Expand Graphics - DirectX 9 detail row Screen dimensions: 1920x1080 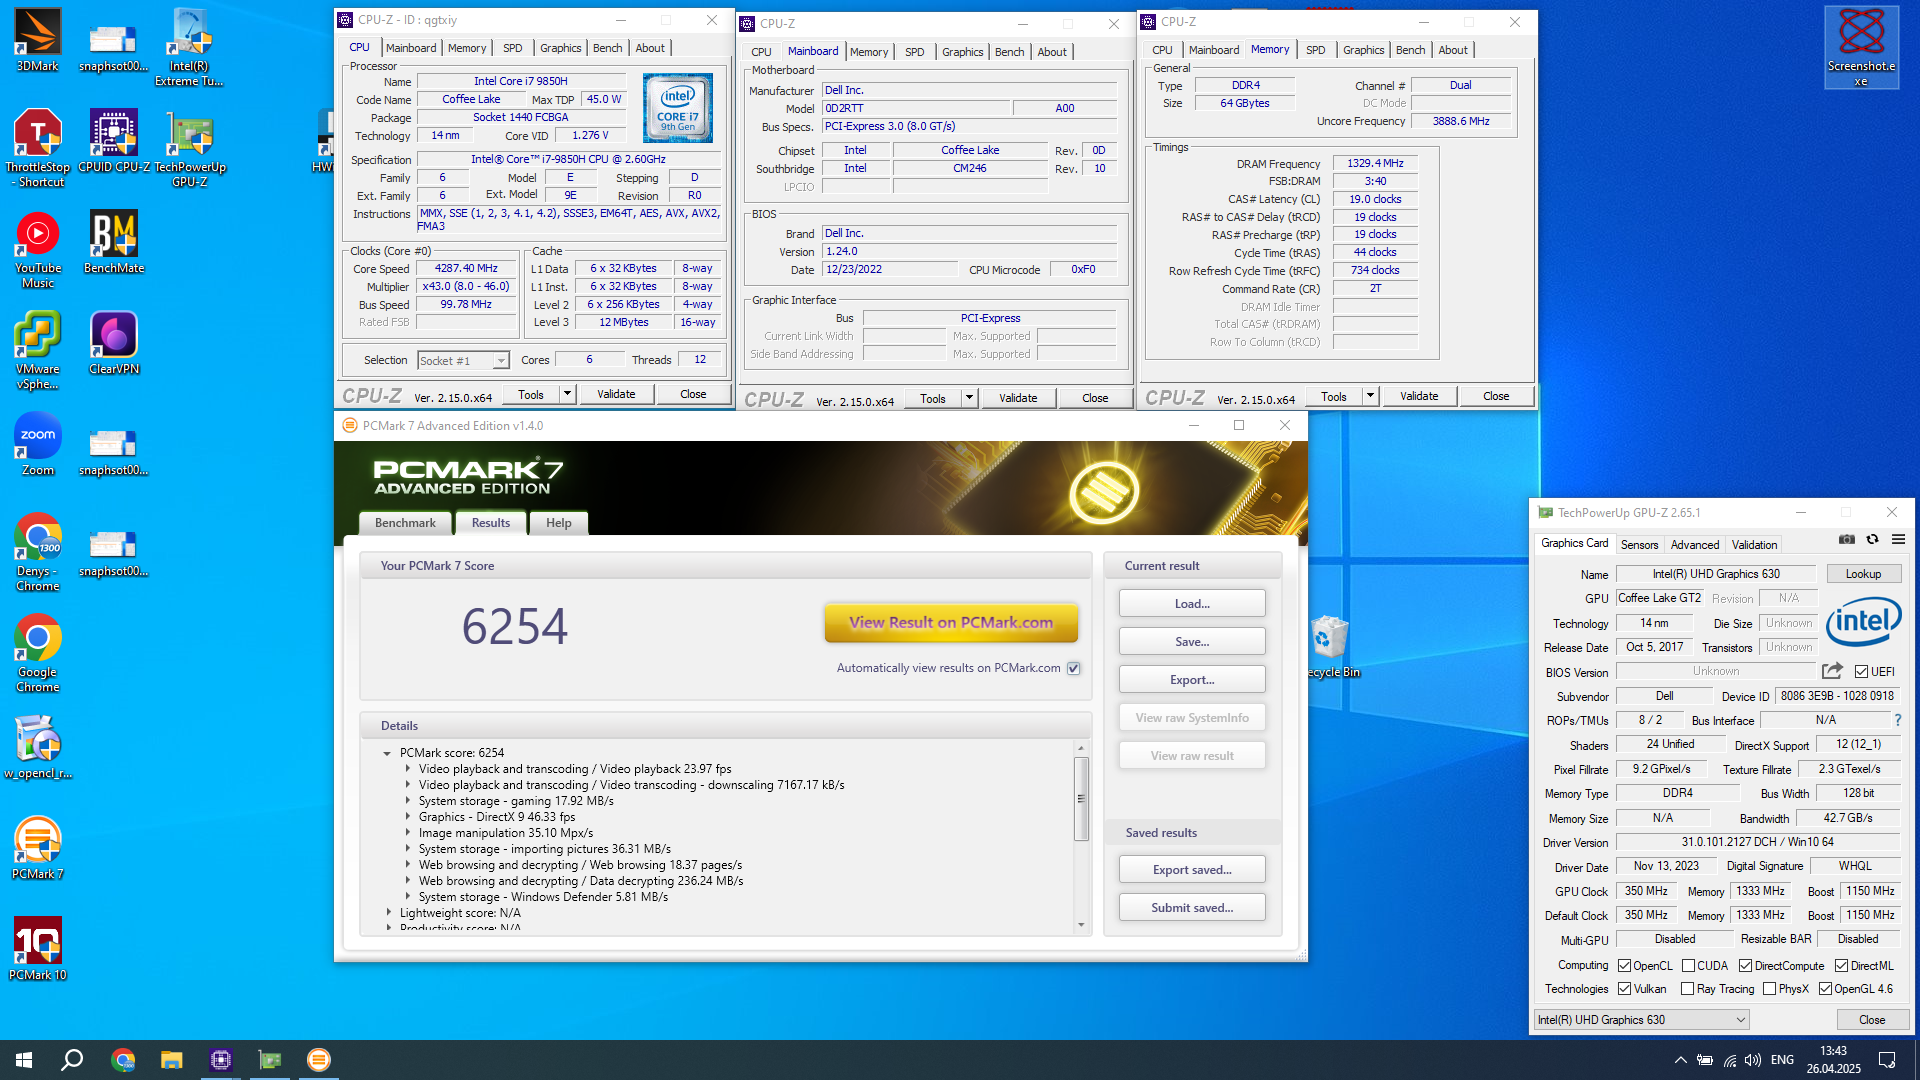pyautogui.click(x=408, y=817)
